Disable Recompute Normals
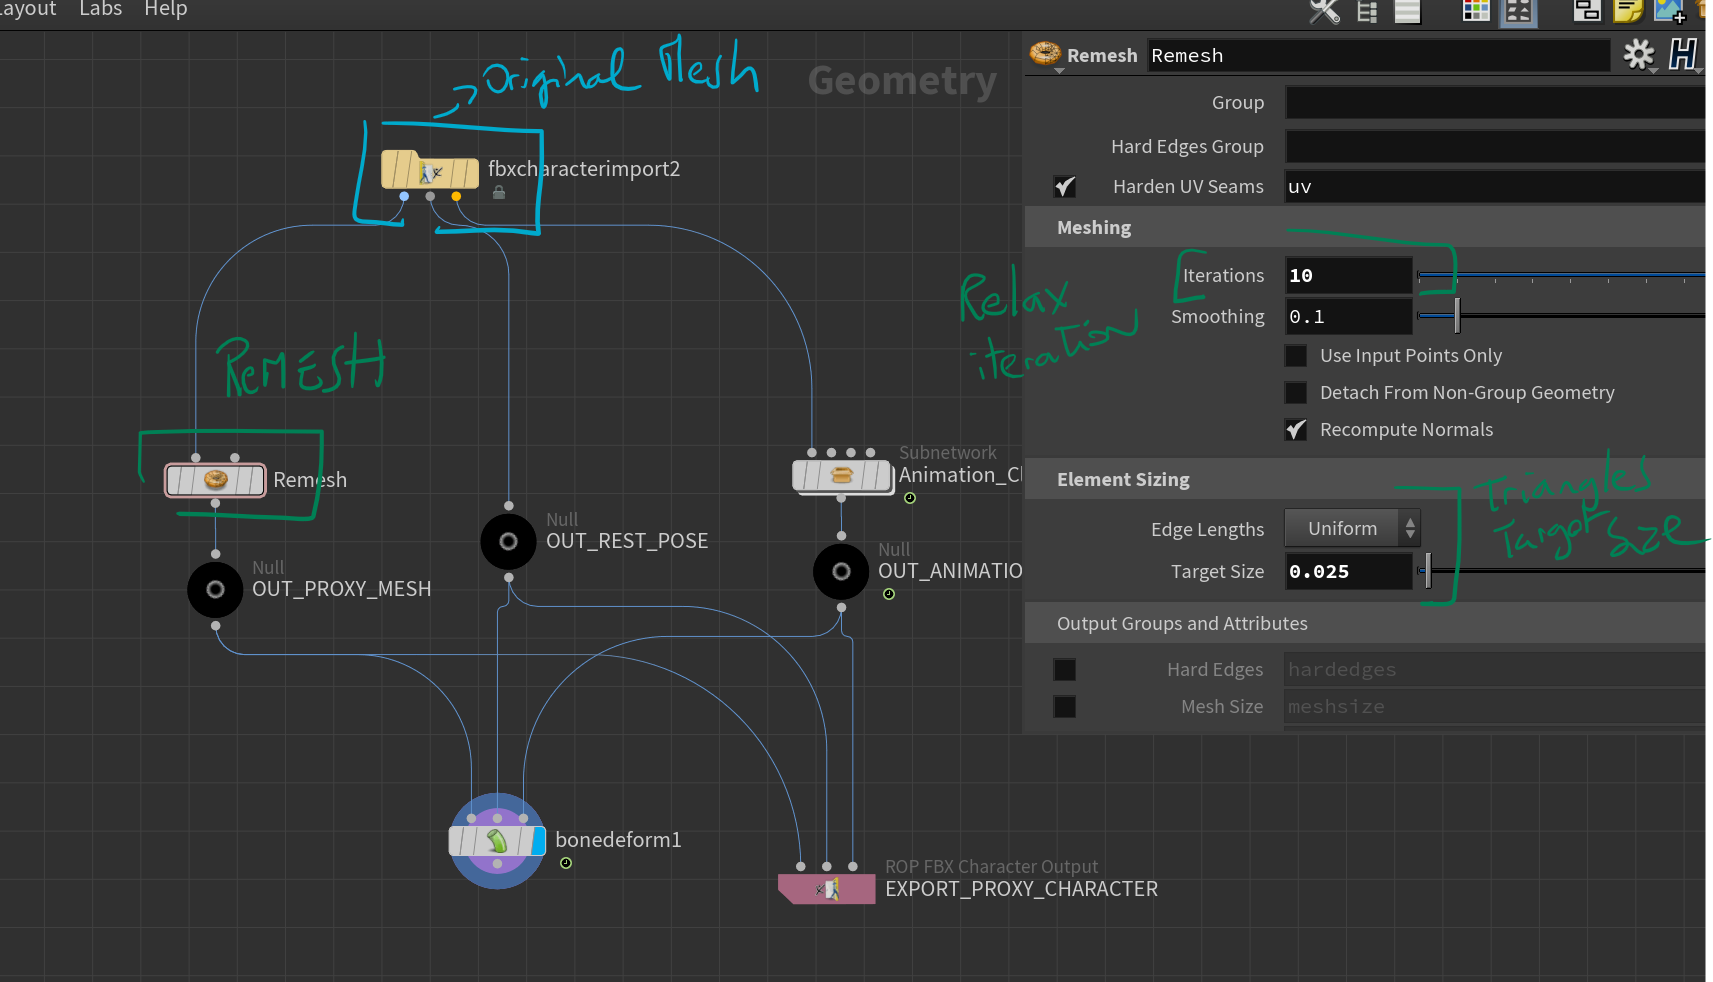The width and height of the screenshot is (1713, 982). pos(1295,429)
